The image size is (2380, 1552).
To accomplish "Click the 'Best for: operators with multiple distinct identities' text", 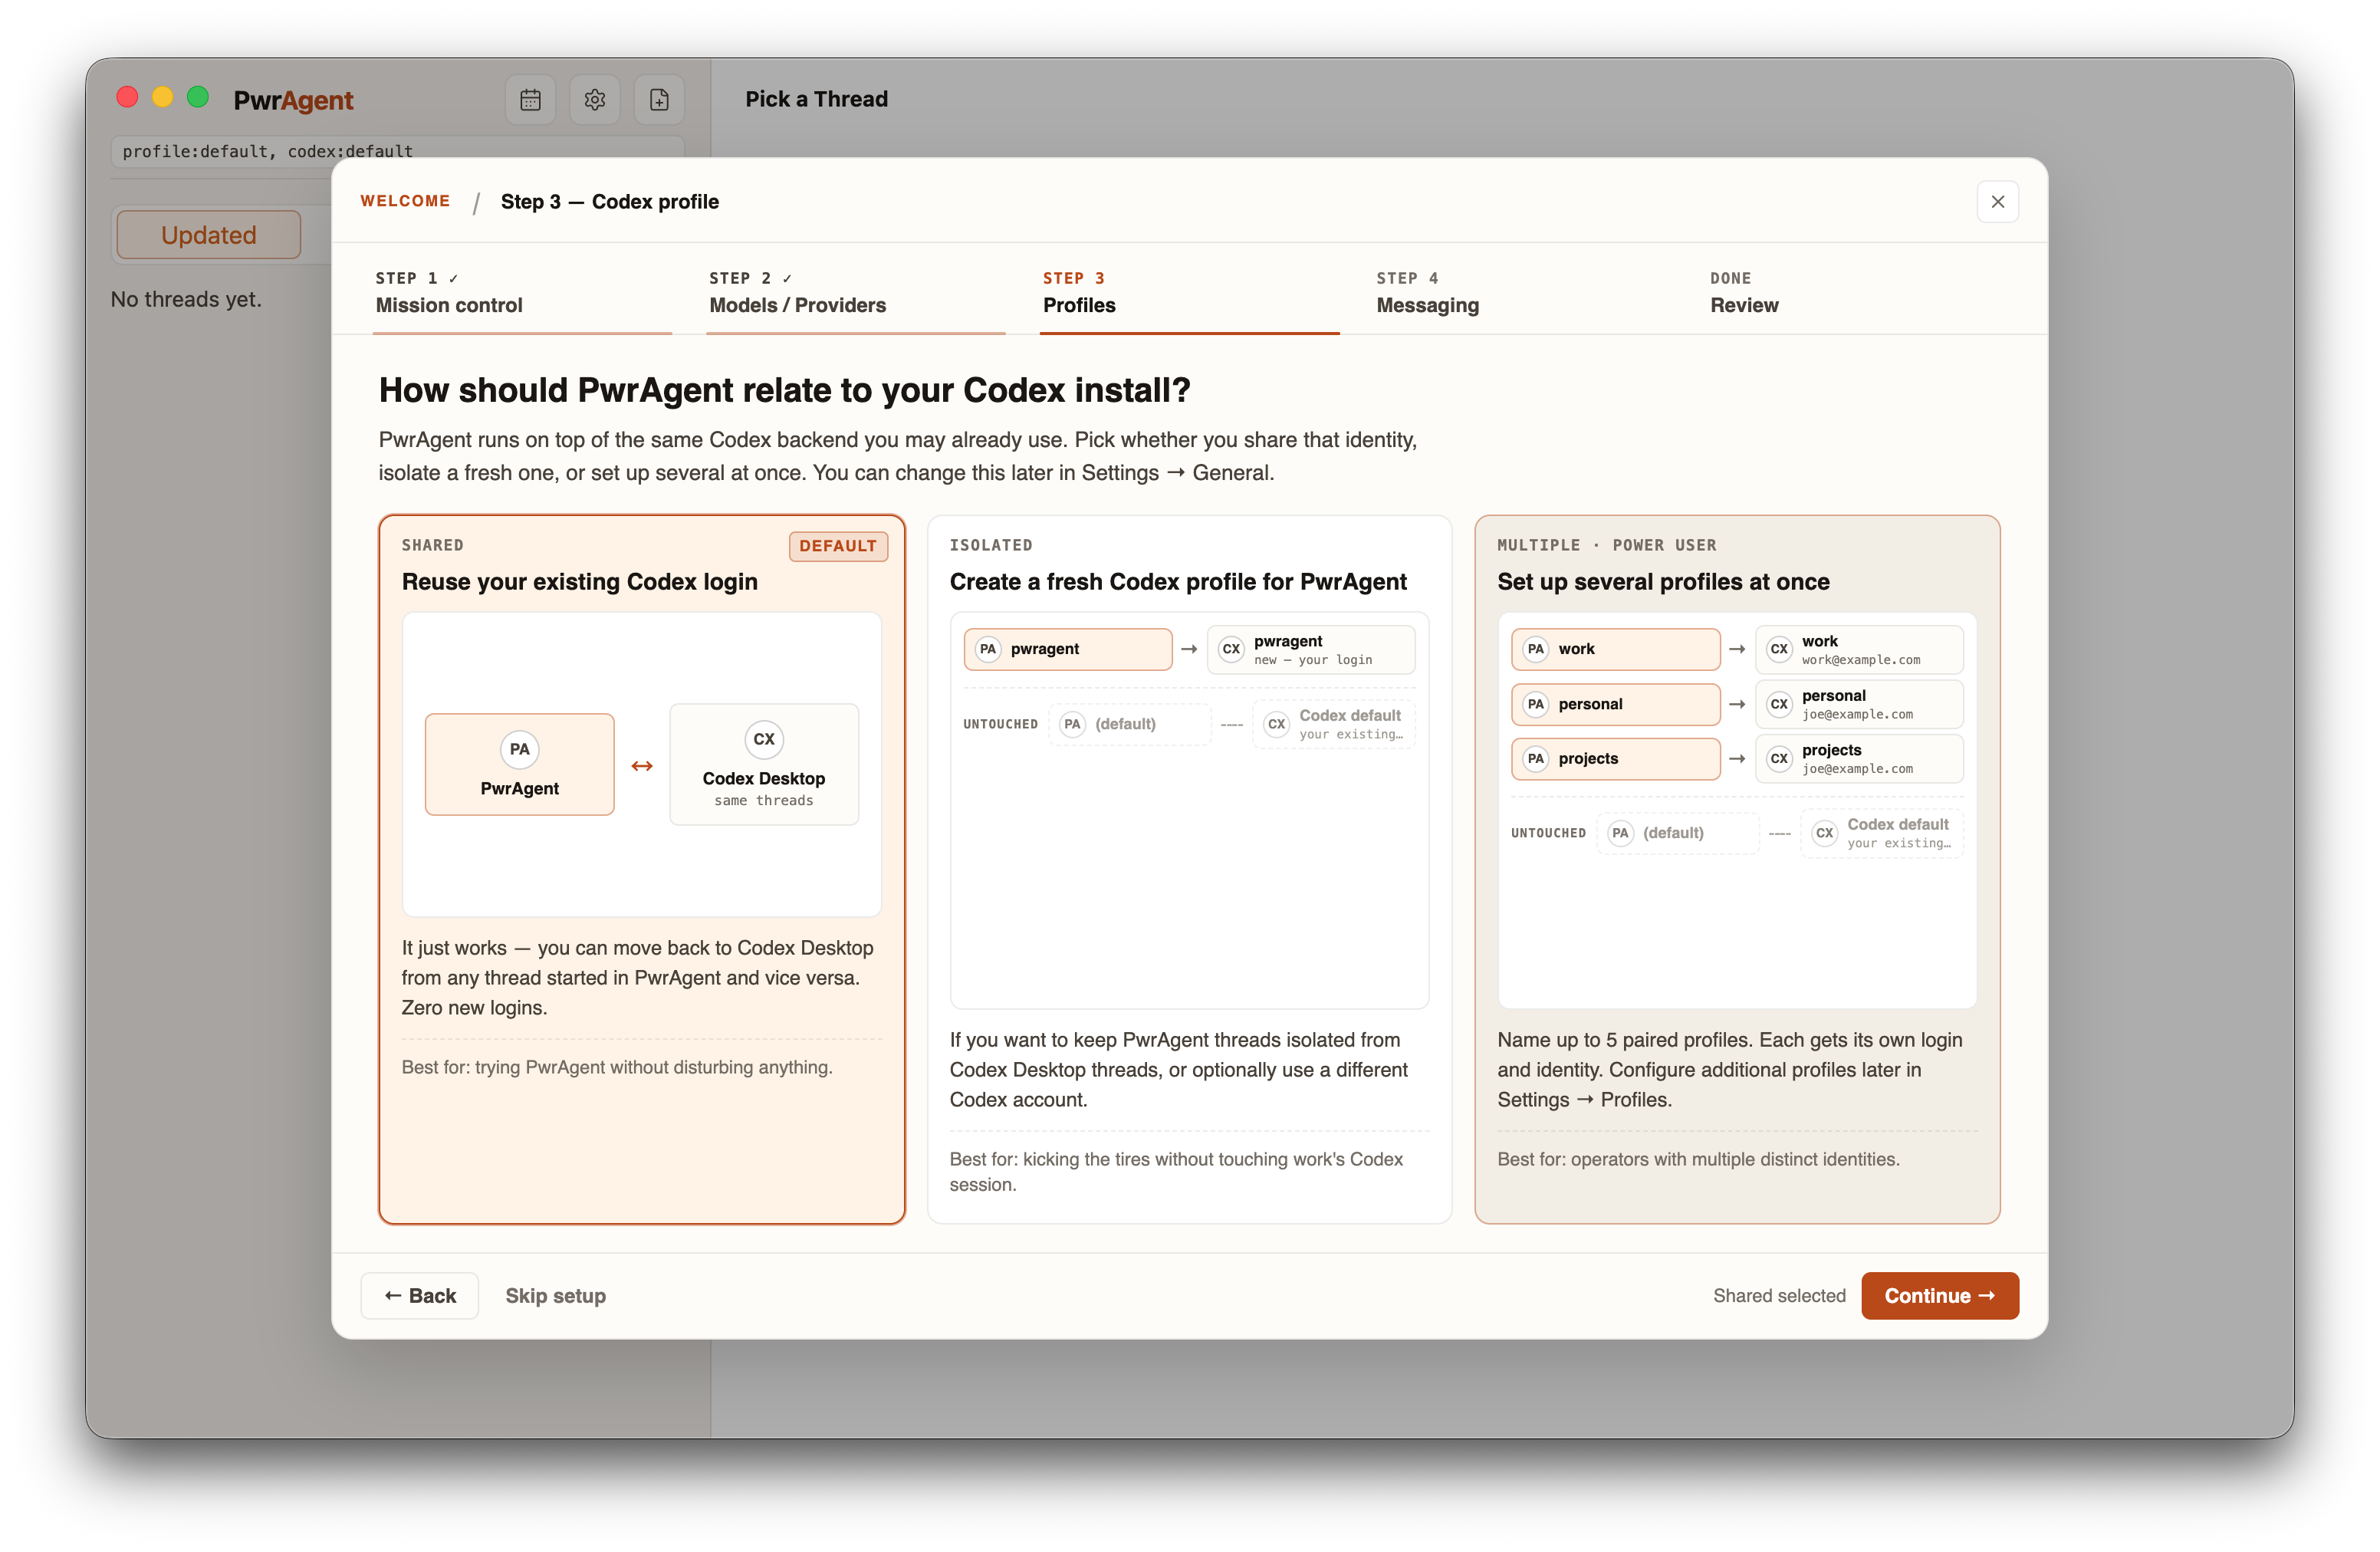I will pos(1698,1160).
